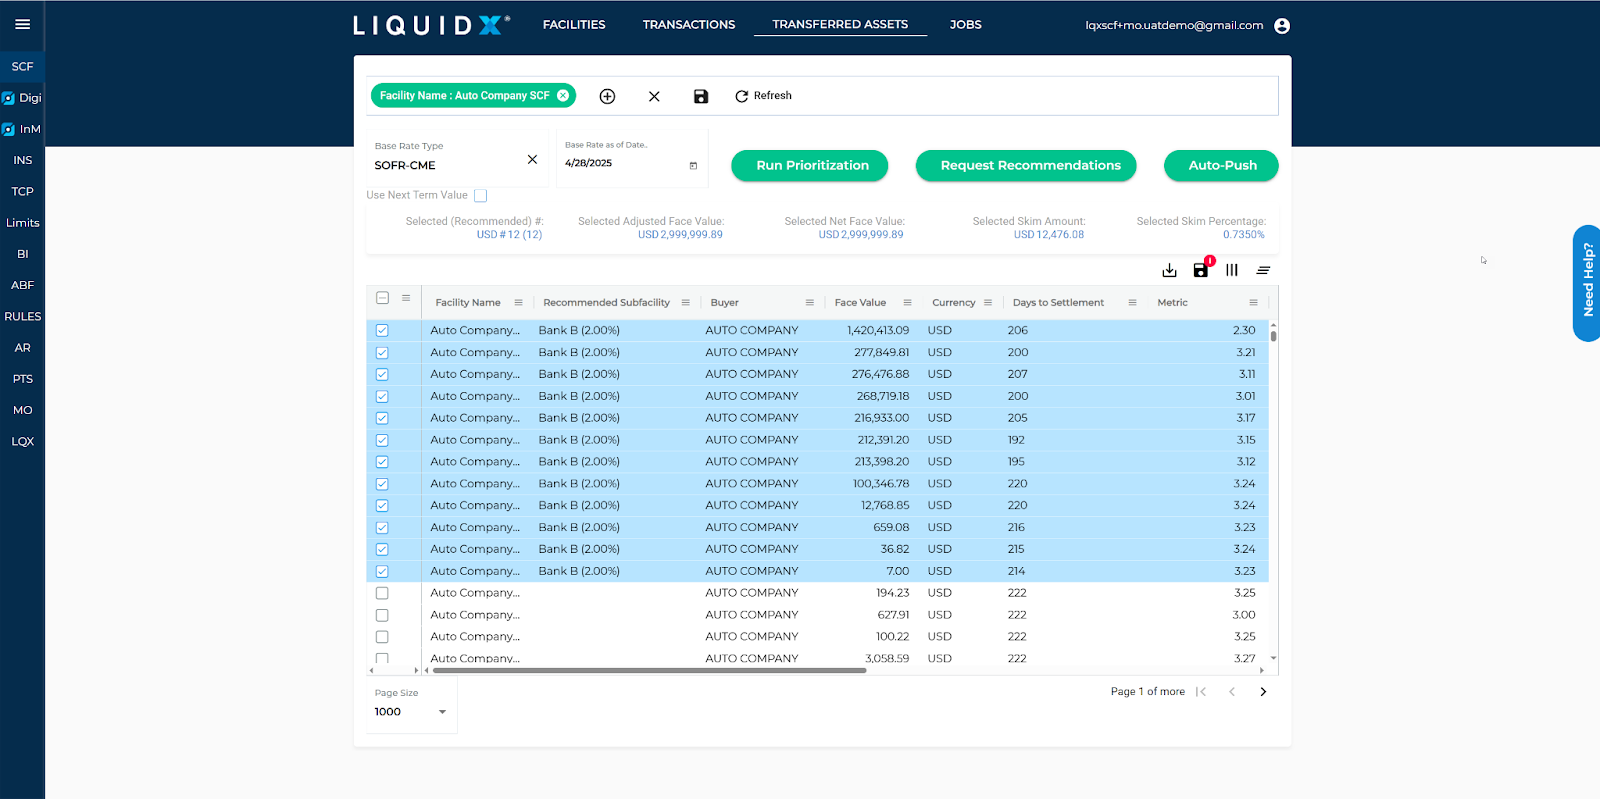Select LQX in the left sidebar

[x=22, y=442]
